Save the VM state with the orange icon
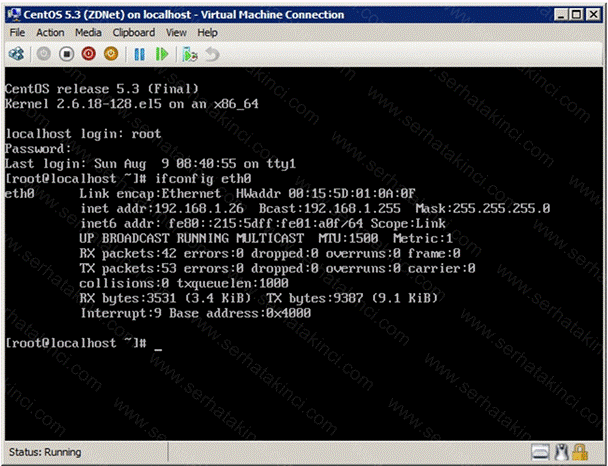The width and height of the screenshot is (608, 466). pos(111,53)
